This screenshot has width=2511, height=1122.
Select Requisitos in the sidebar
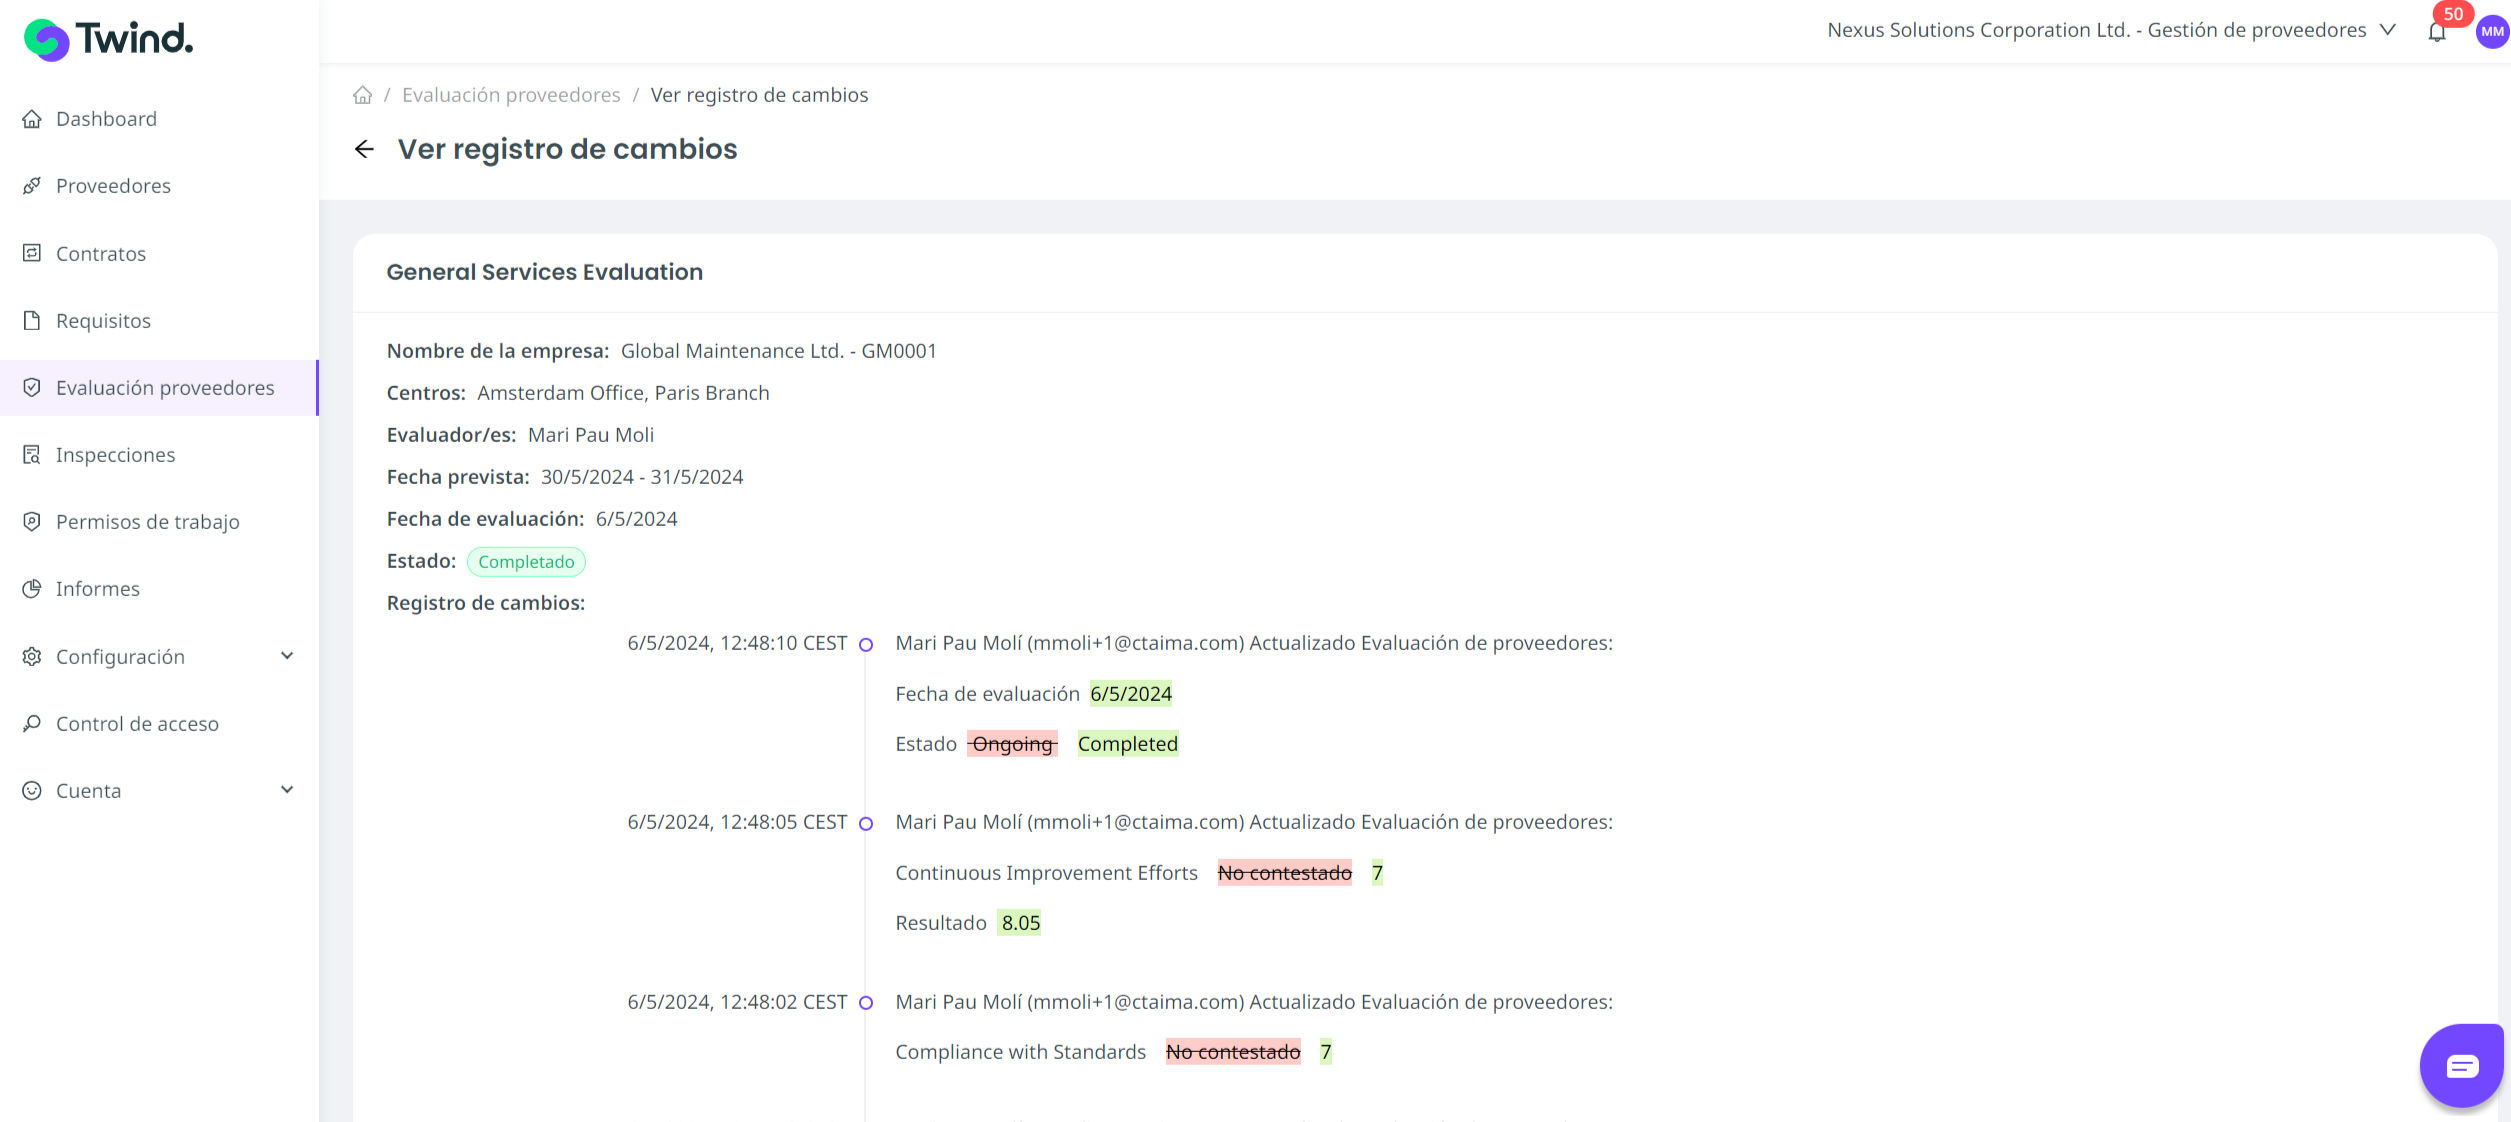103,321
